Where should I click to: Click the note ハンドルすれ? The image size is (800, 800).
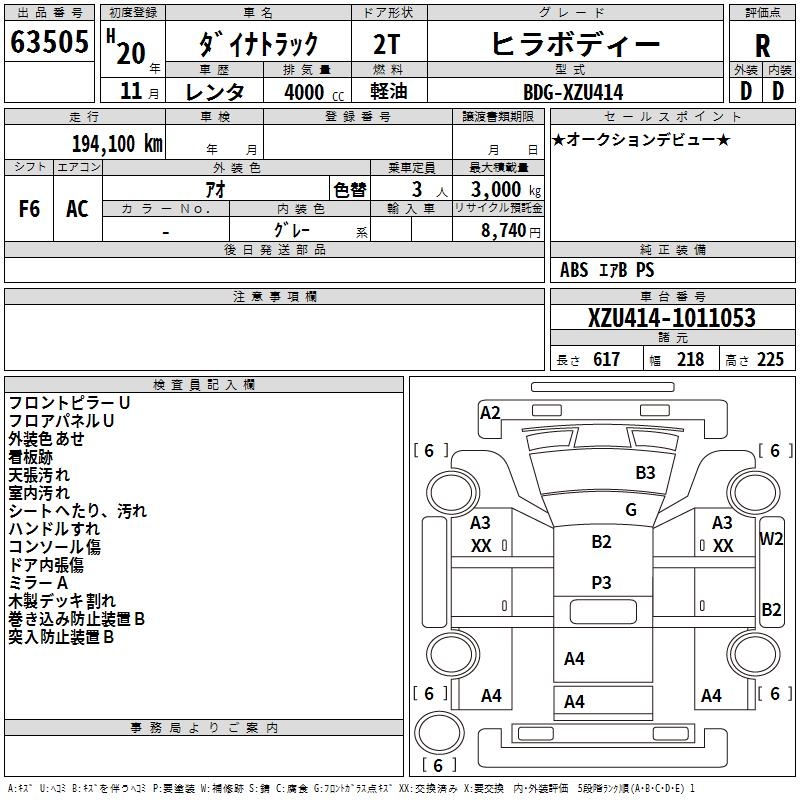pyautogui.click(x=54, y=529)
